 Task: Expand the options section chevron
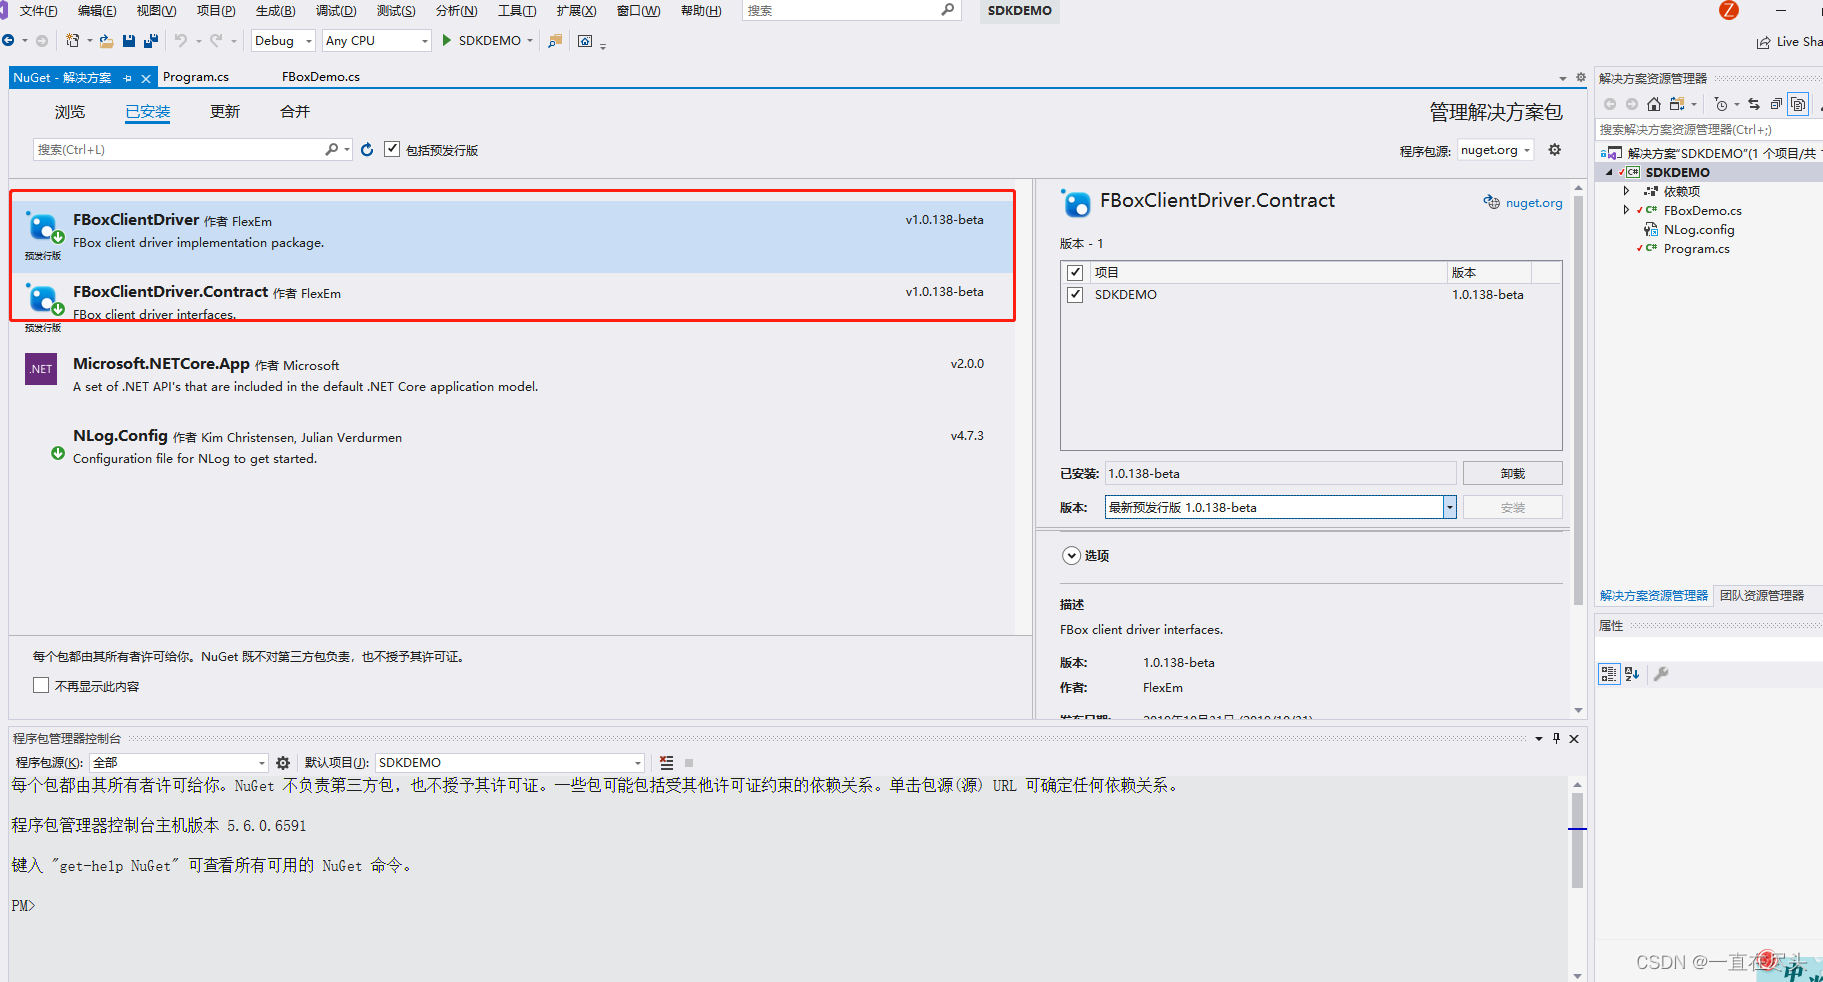pos(1071,556)
